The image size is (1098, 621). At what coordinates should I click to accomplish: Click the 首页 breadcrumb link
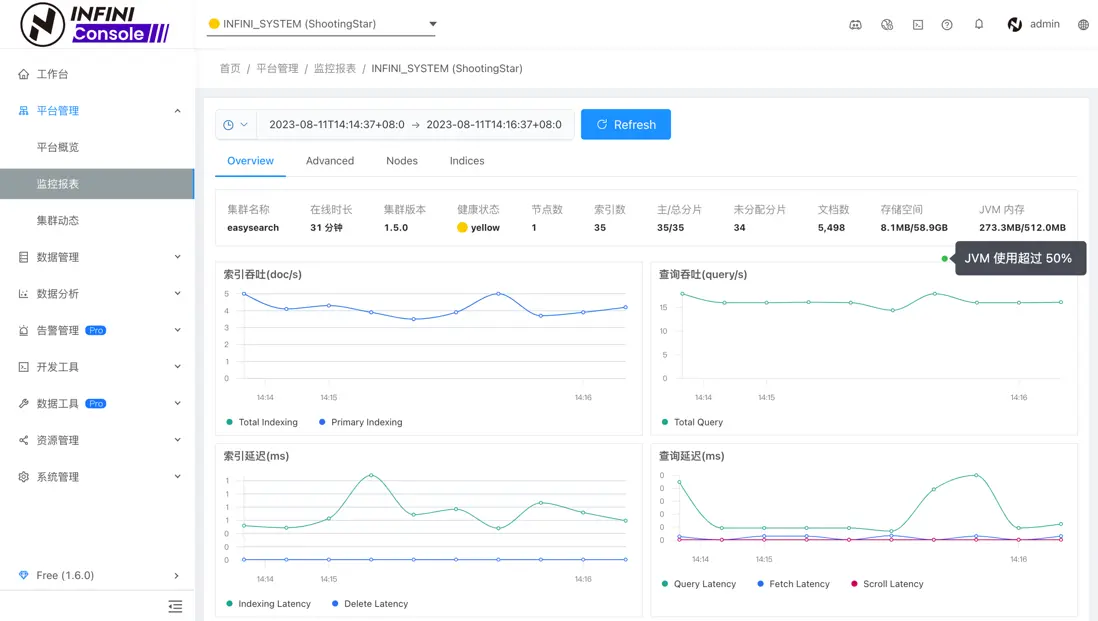230,69
